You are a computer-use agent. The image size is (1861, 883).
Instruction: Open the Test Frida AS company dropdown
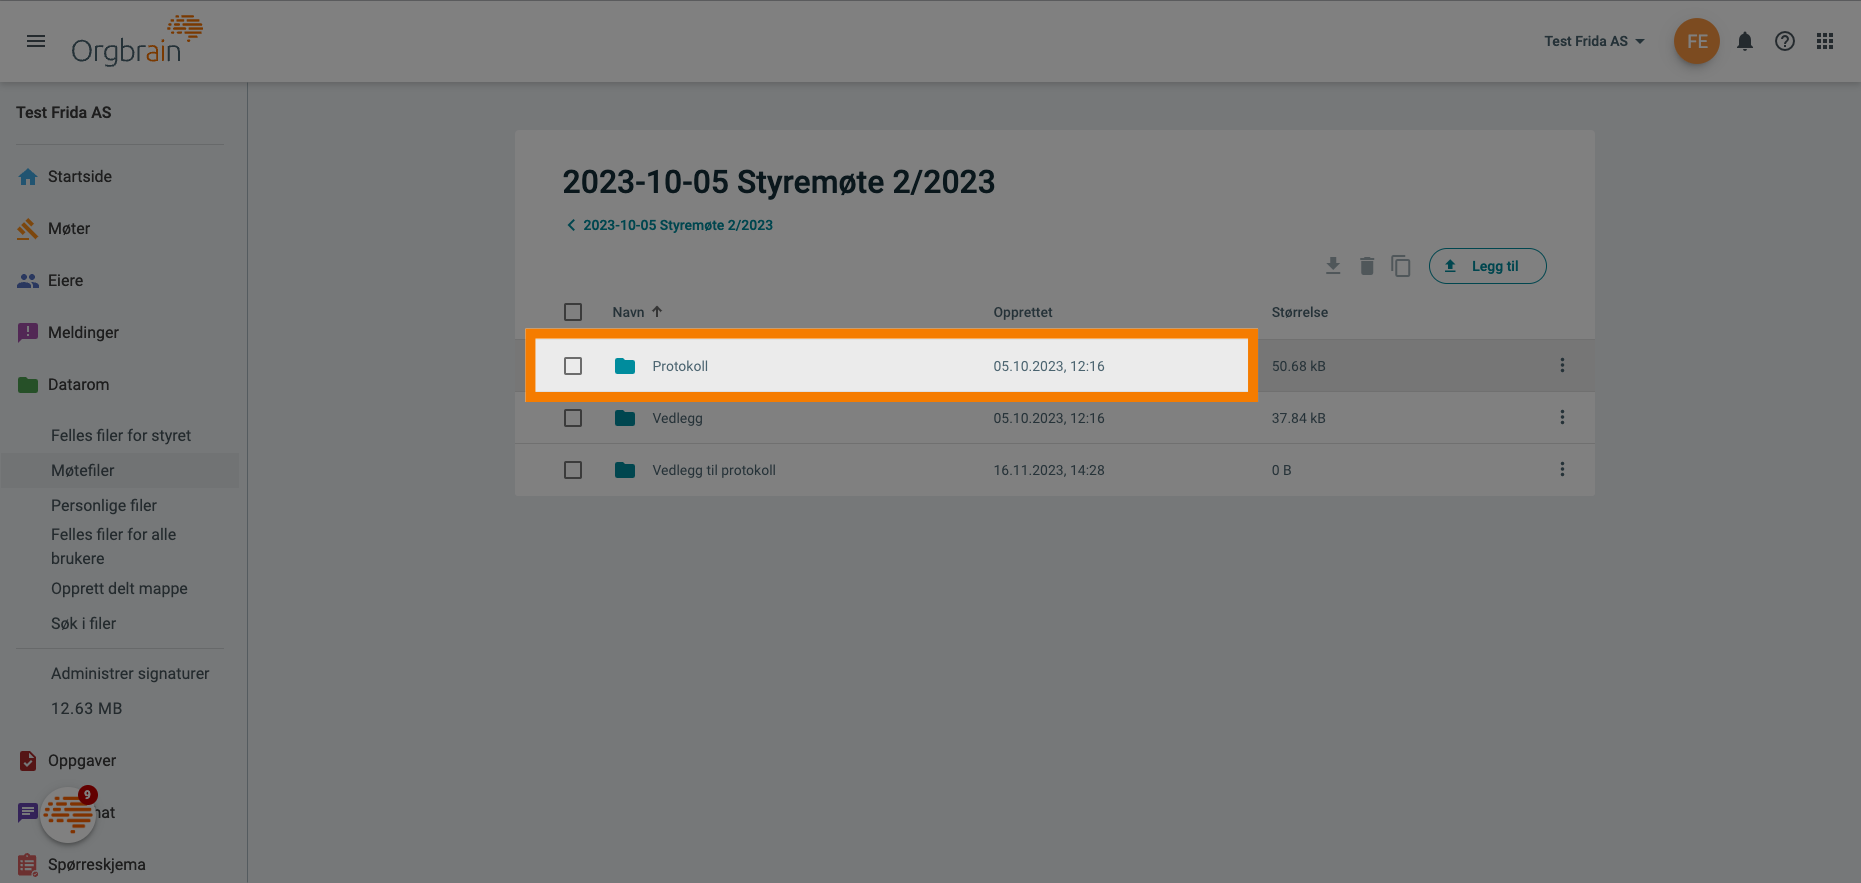point(1594,41)
